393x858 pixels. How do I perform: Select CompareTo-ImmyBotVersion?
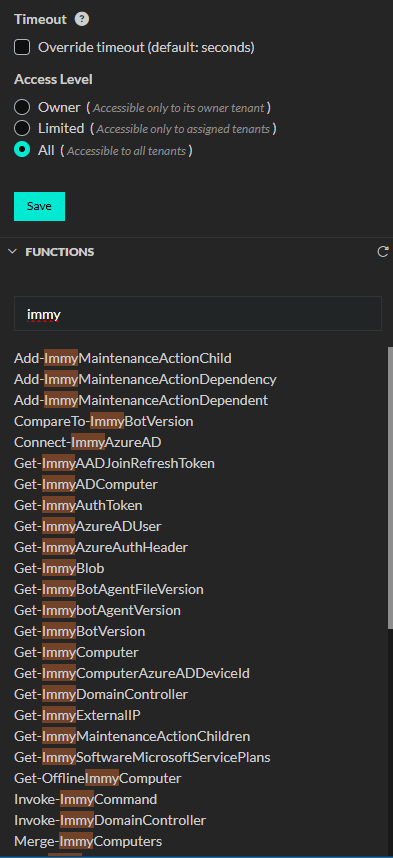pyautogui.click(x=103, y=421)
